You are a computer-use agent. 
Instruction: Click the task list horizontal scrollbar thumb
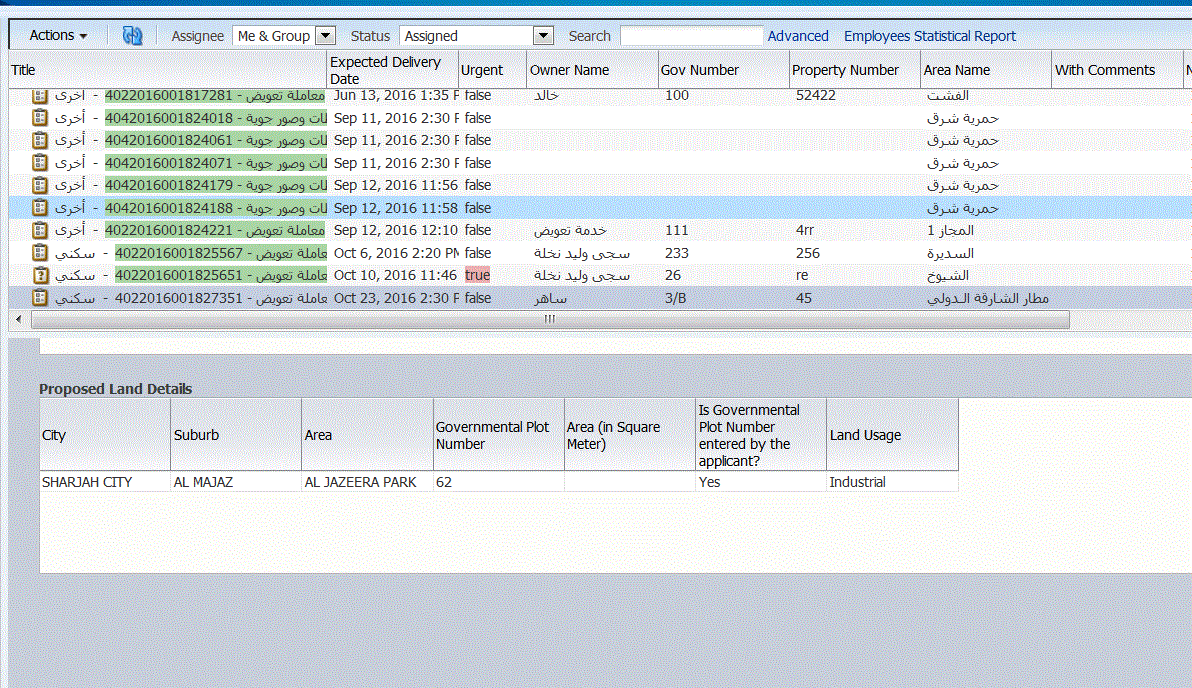(x=550, y=319)
